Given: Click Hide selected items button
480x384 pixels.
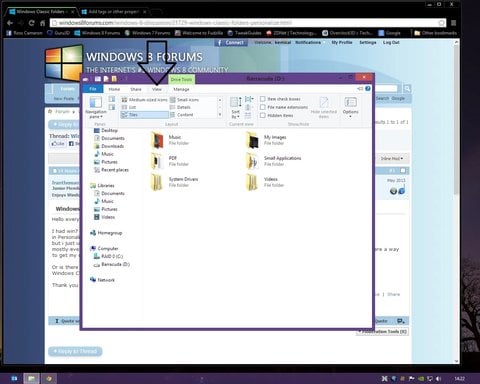Looking at the screenshot, I should [323, 107].
